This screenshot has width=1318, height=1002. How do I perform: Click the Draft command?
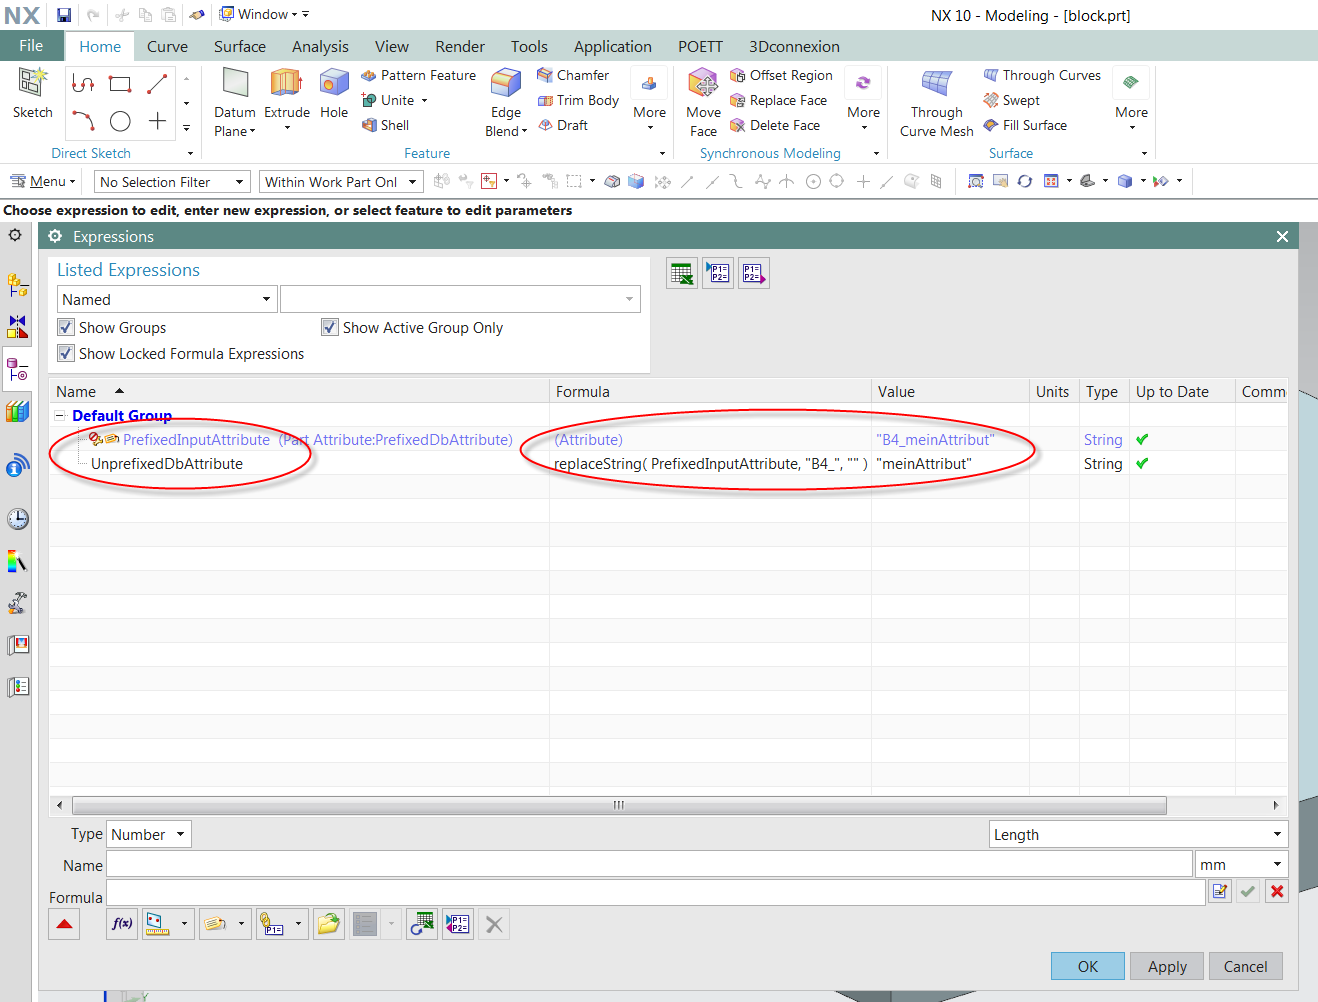pos(563,125)
